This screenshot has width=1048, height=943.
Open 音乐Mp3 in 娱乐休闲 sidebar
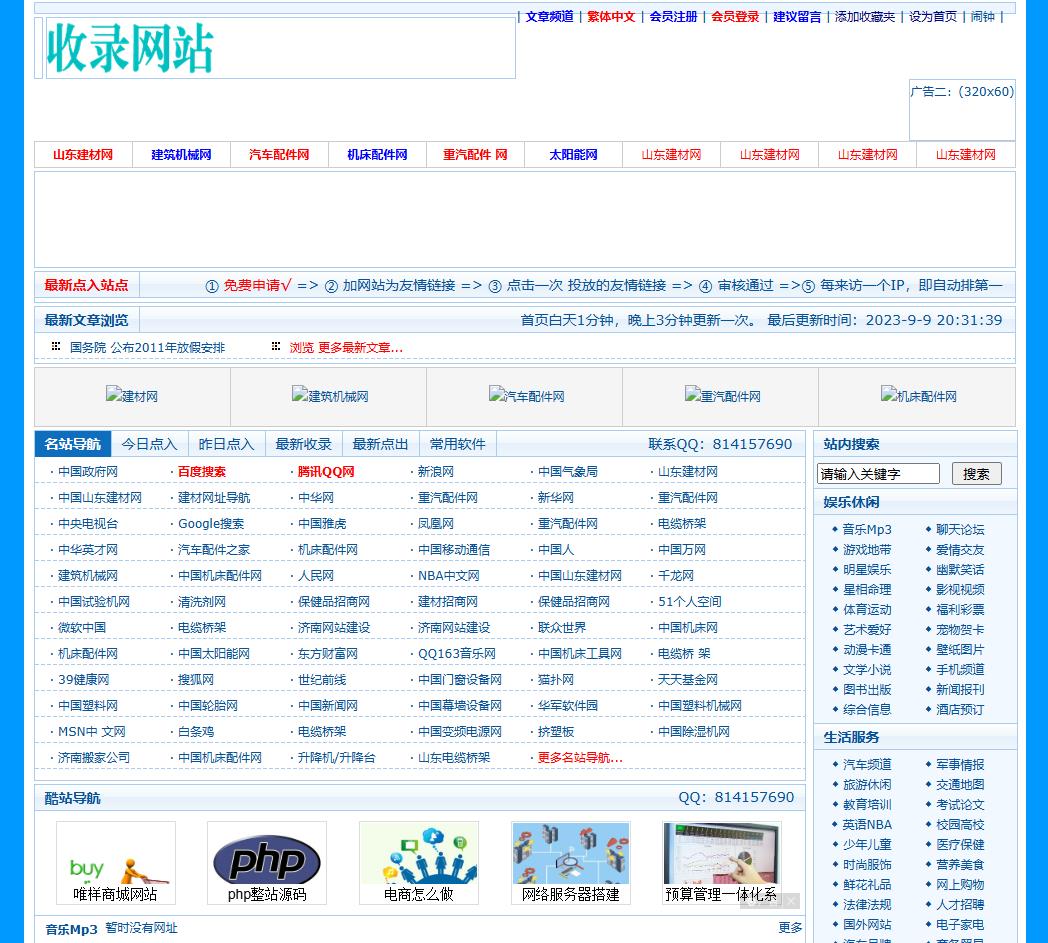(x=867, y=530)
